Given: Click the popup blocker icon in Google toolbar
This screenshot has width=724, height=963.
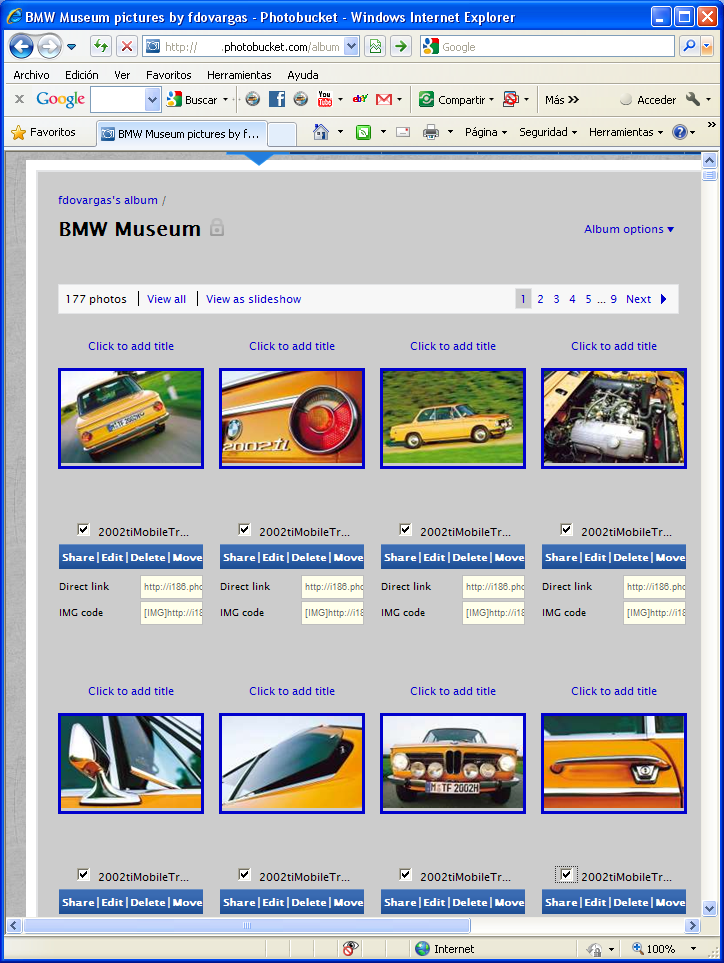Looking at the screenshot, I should [x=510, y=99].
